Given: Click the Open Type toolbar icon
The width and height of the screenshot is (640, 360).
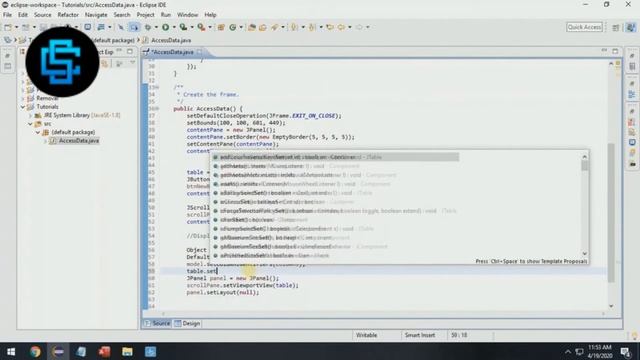Looking at the screenshot, I should [252, 27].
